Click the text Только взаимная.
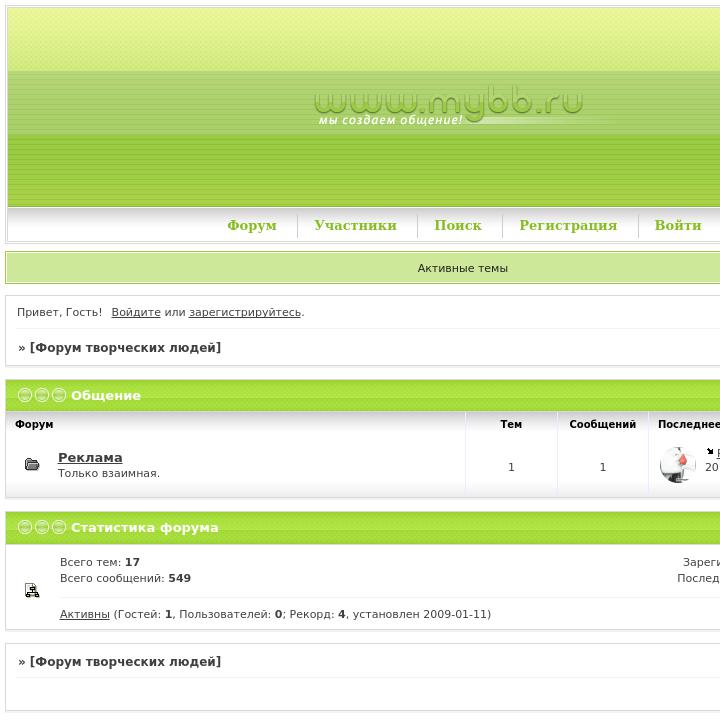Image resolution: width=720 pixels, height=720 pixels. 109,473
